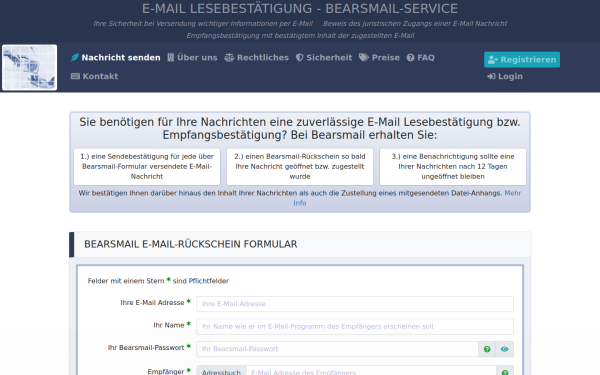600x375 pixels.
Task: Click the sign-in arrow icon beside Login
Action: pos(491,76)
